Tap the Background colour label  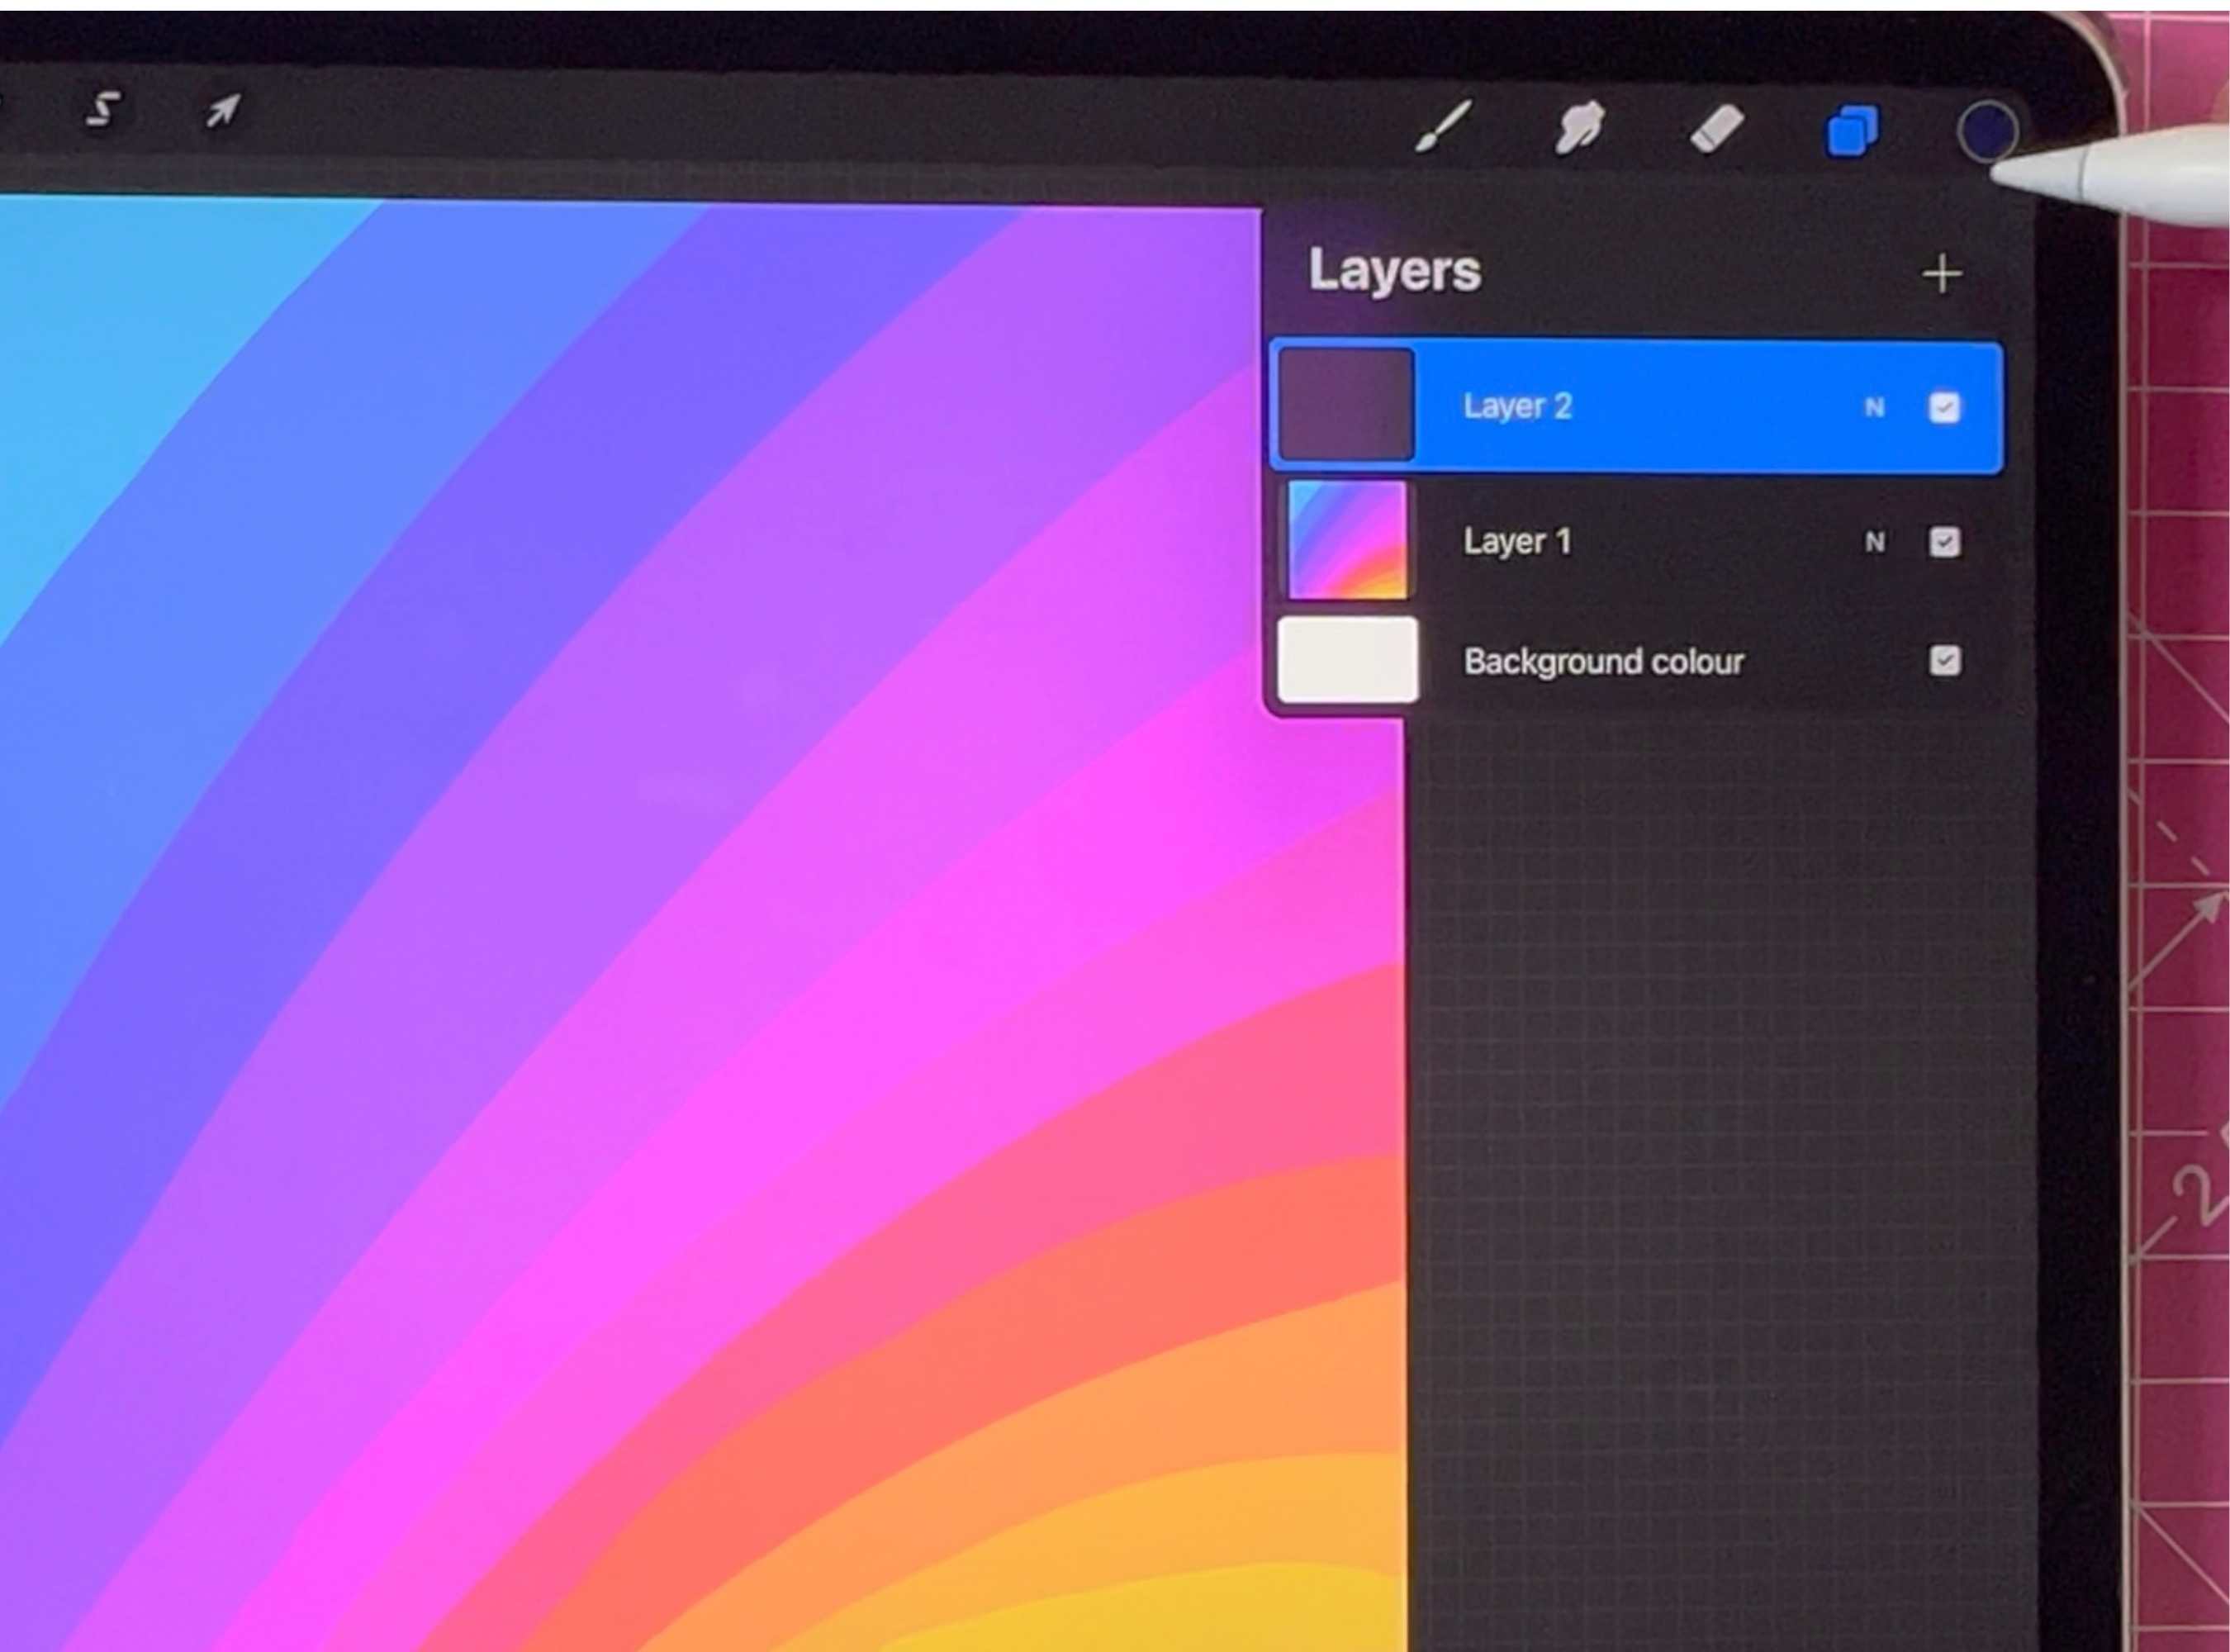click(x=1603, y=661)
